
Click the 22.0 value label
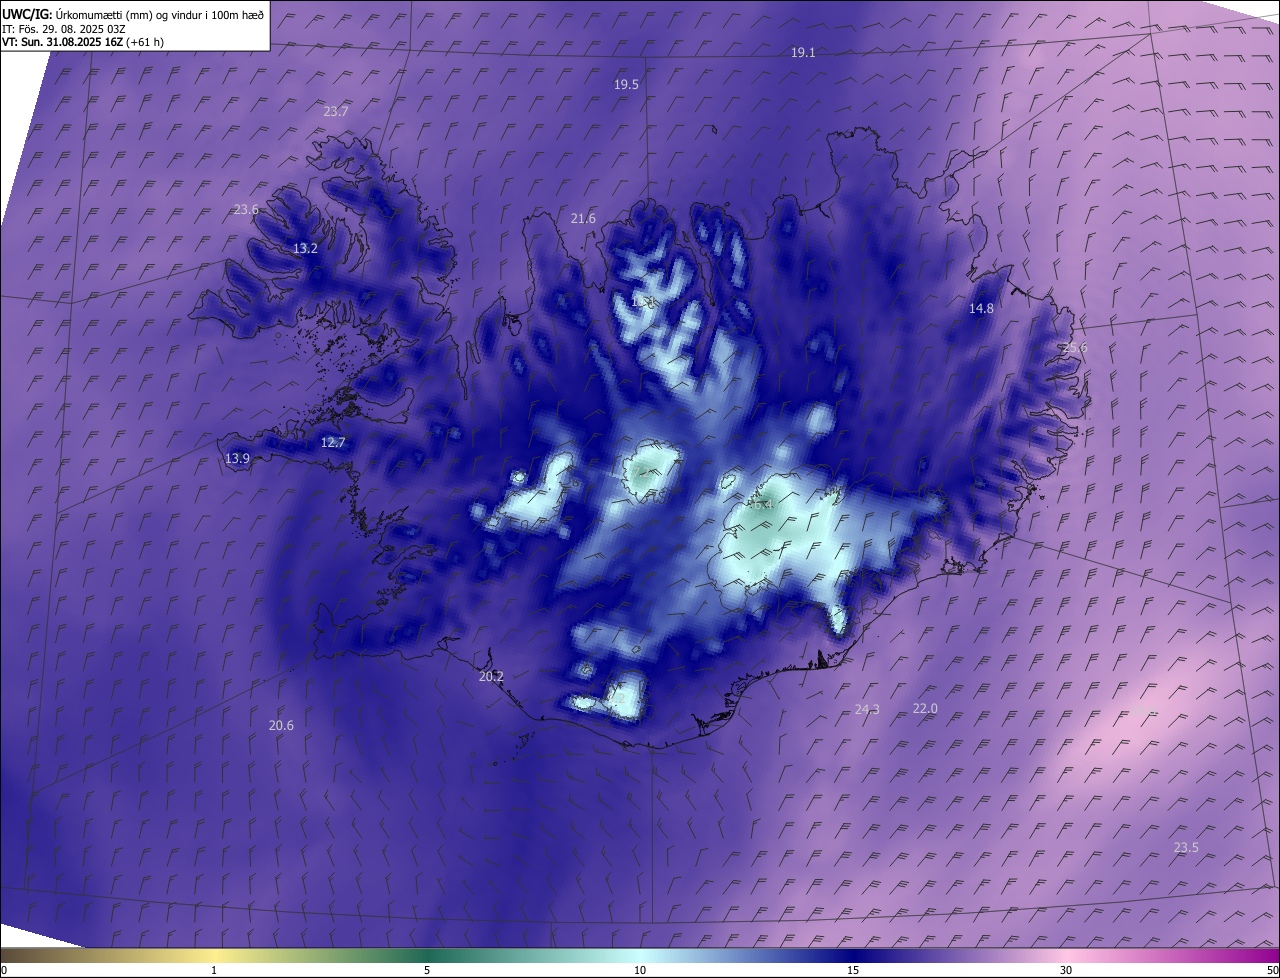[x=925, y=708]
